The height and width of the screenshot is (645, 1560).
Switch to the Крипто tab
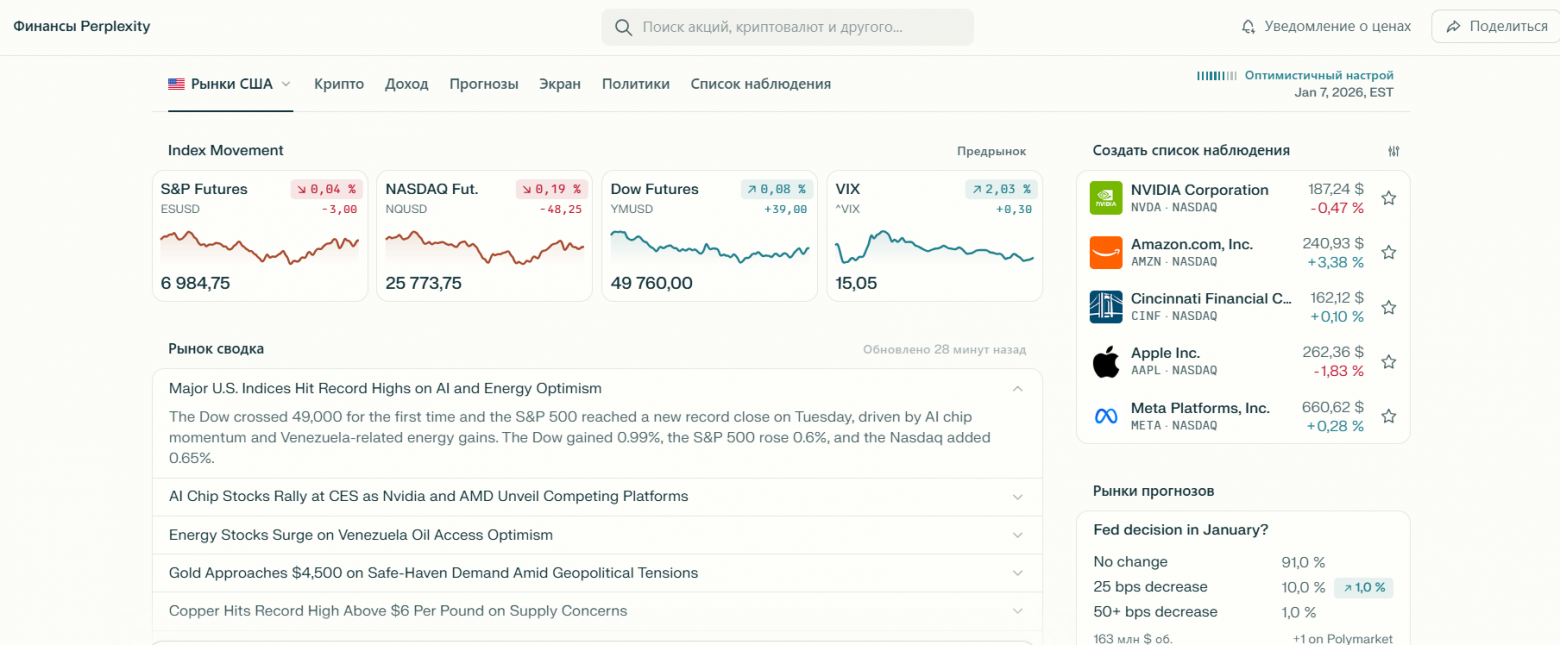(x=339, y=84)
